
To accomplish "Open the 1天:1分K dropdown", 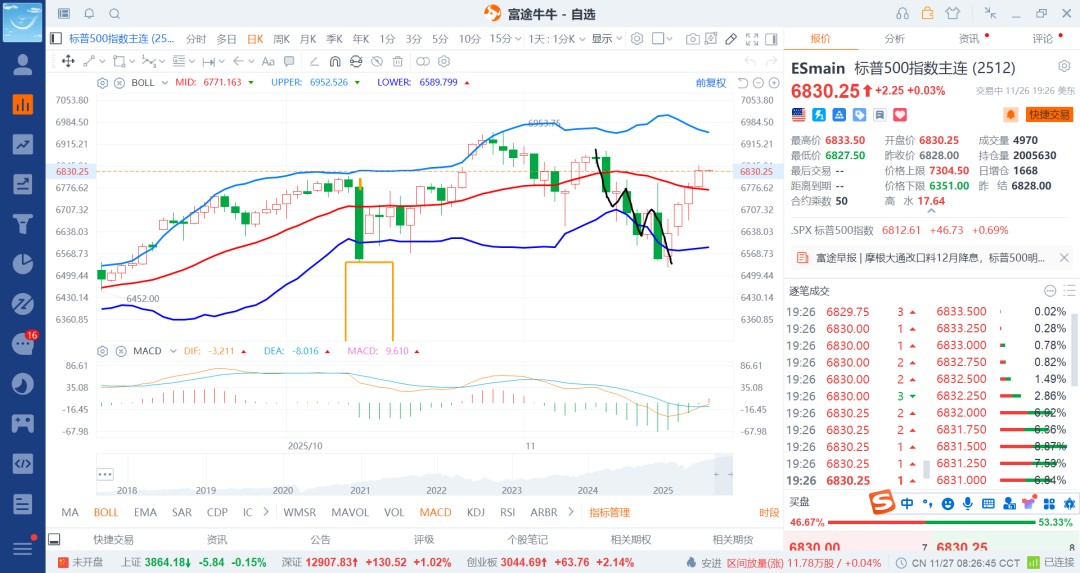I will click(x=557, y=39).
